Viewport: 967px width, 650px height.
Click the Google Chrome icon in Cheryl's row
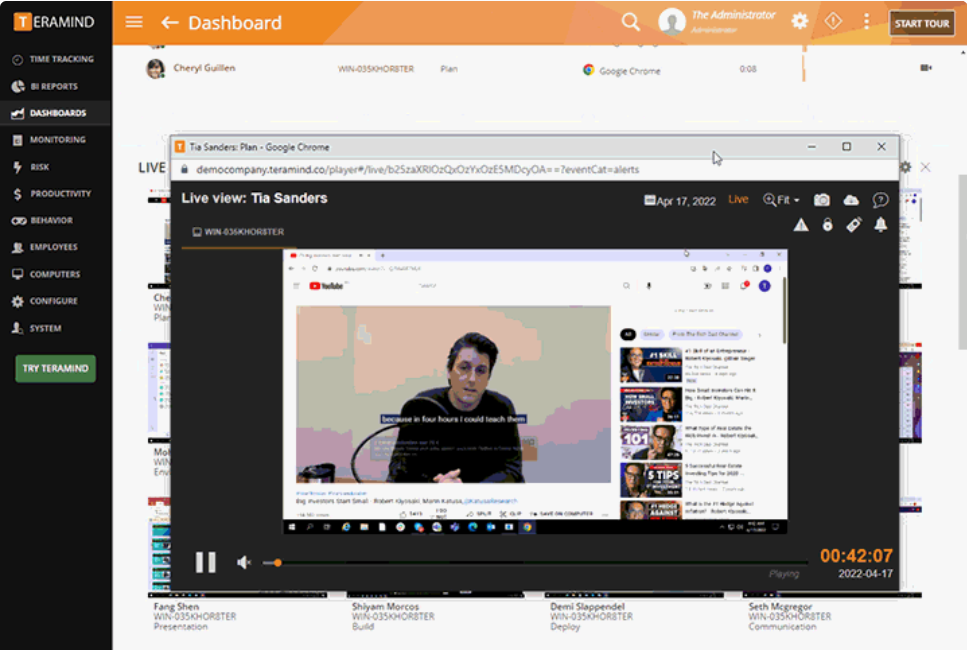click(588, 70)
